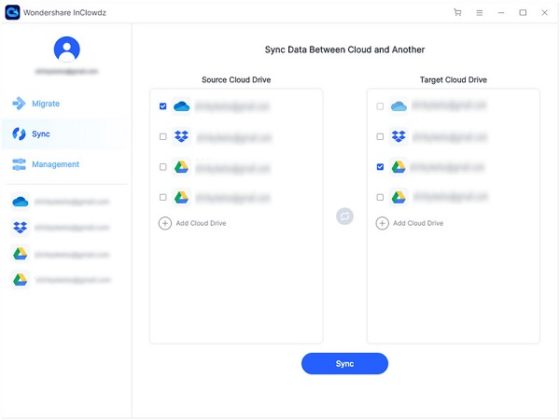Click the last Google Drive icon in Target list
The image size is (560, 420).
tap(399, 197)
